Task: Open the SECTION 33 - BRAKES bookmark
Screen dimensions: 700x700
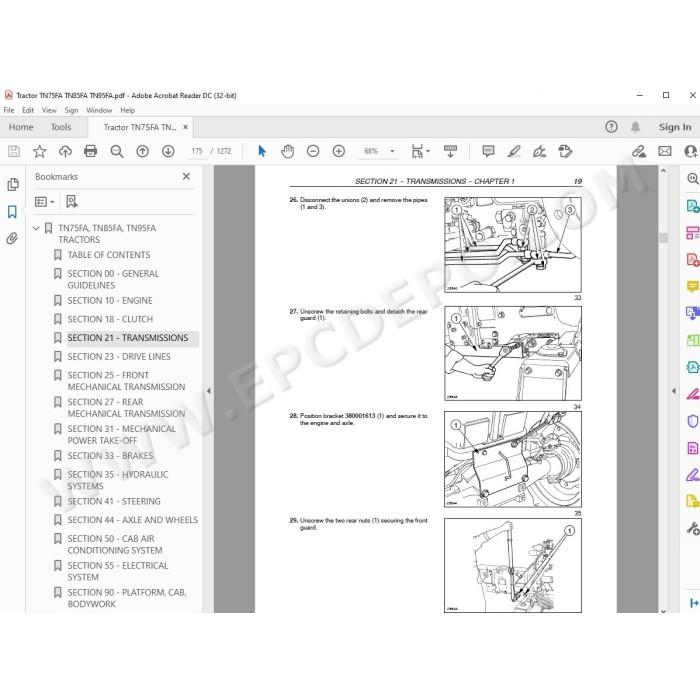Action: click(110, 456)
